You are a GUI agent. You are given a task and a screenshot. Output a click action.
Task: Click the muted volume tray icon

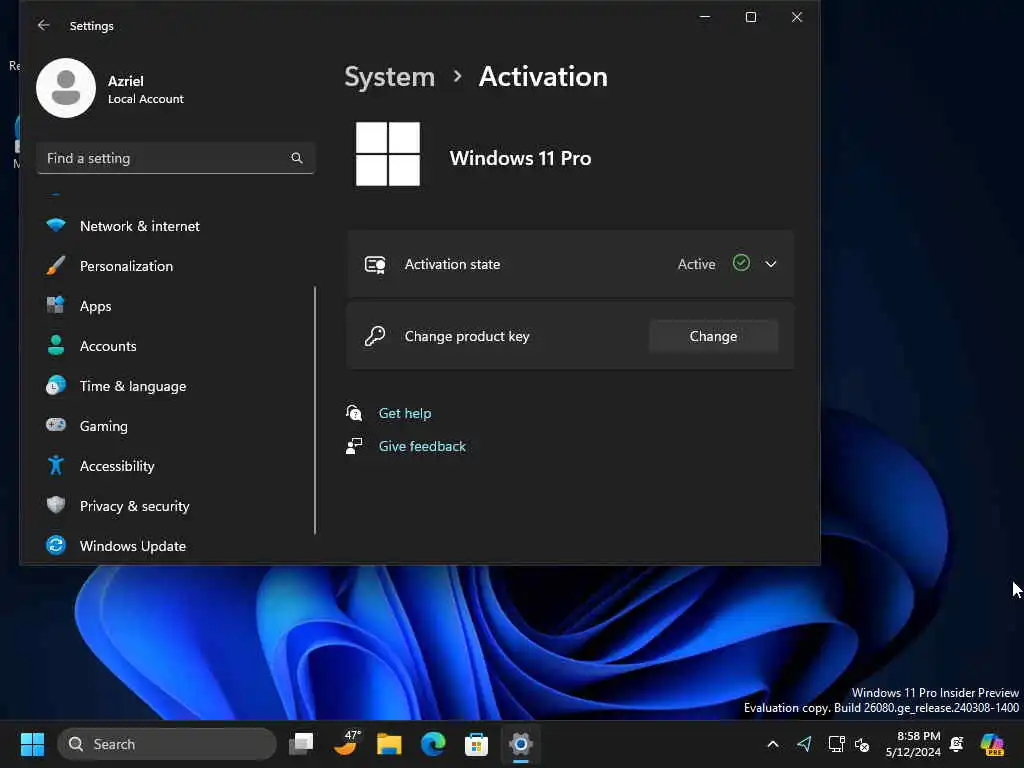coord(862,744)
